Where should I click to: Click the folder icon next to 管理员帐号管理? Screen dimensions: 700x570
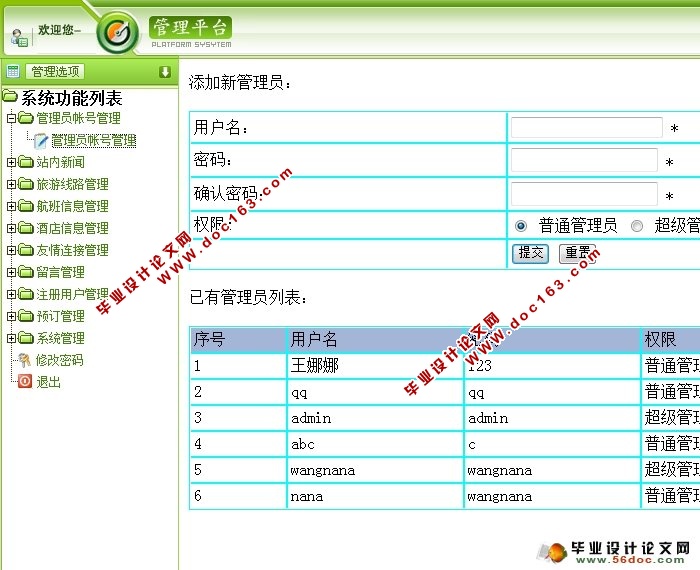tap(26, 118)
